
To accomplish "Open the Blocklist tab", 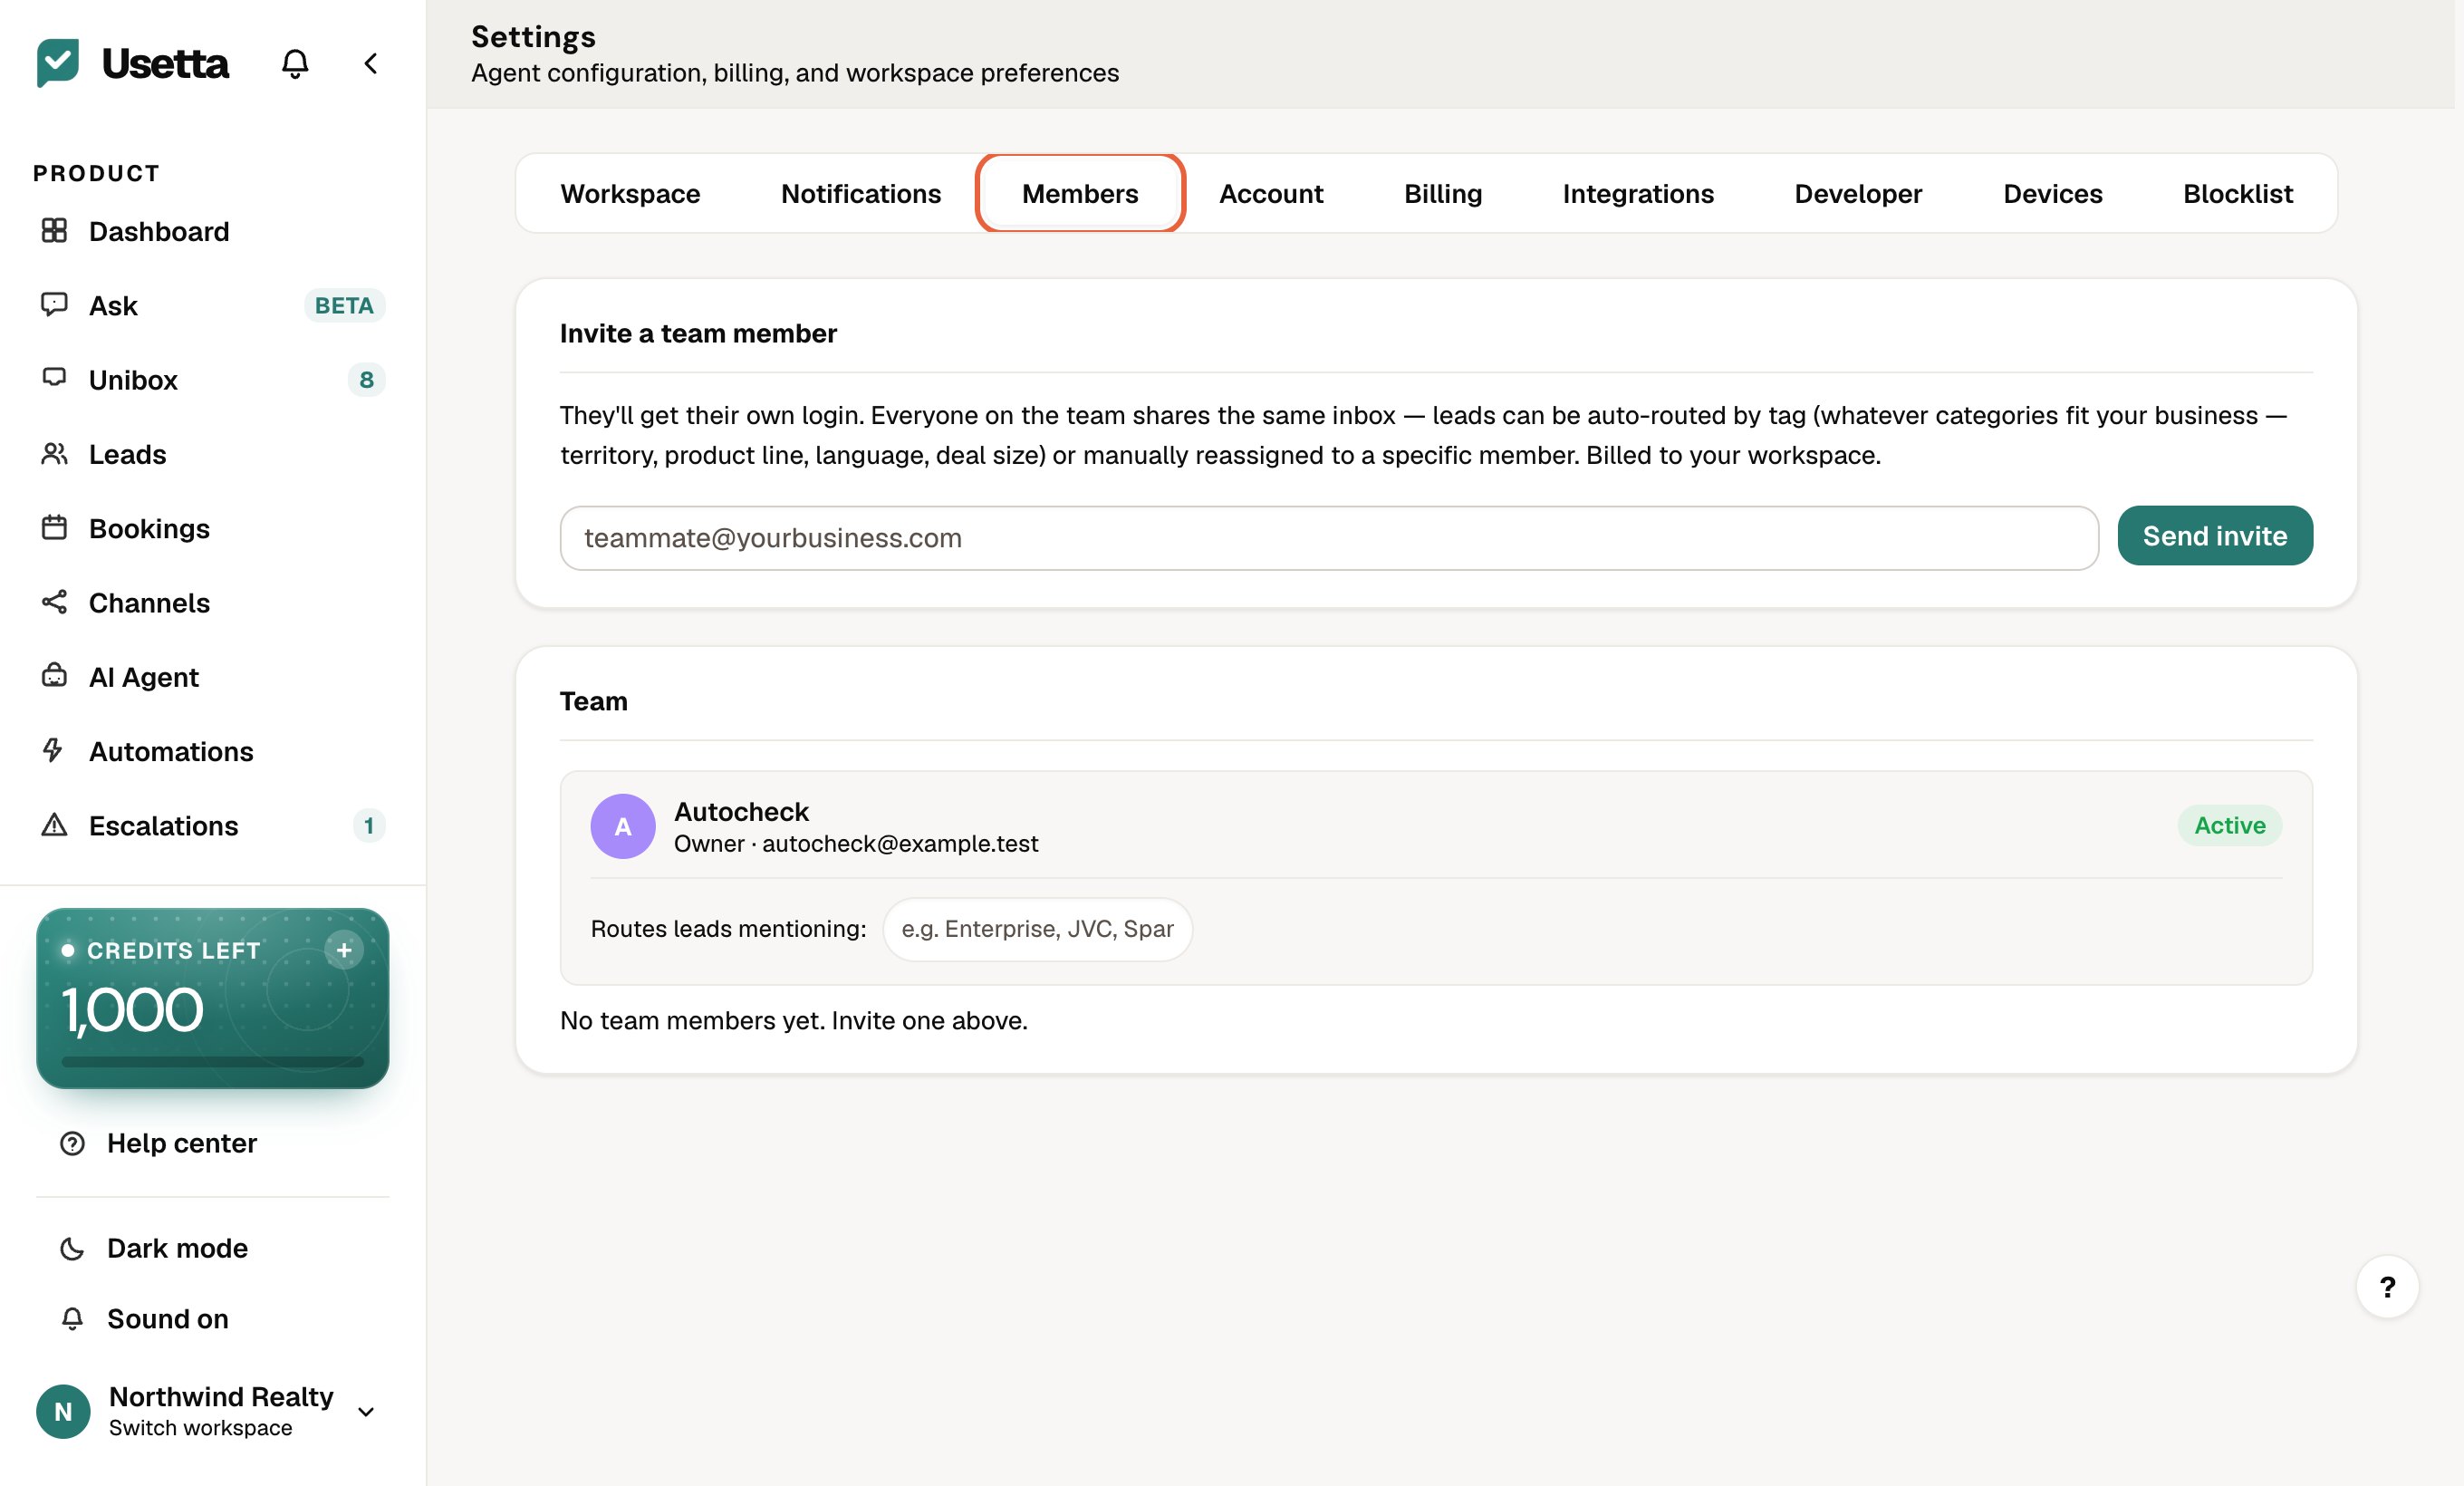I will tap(2237, 194).
